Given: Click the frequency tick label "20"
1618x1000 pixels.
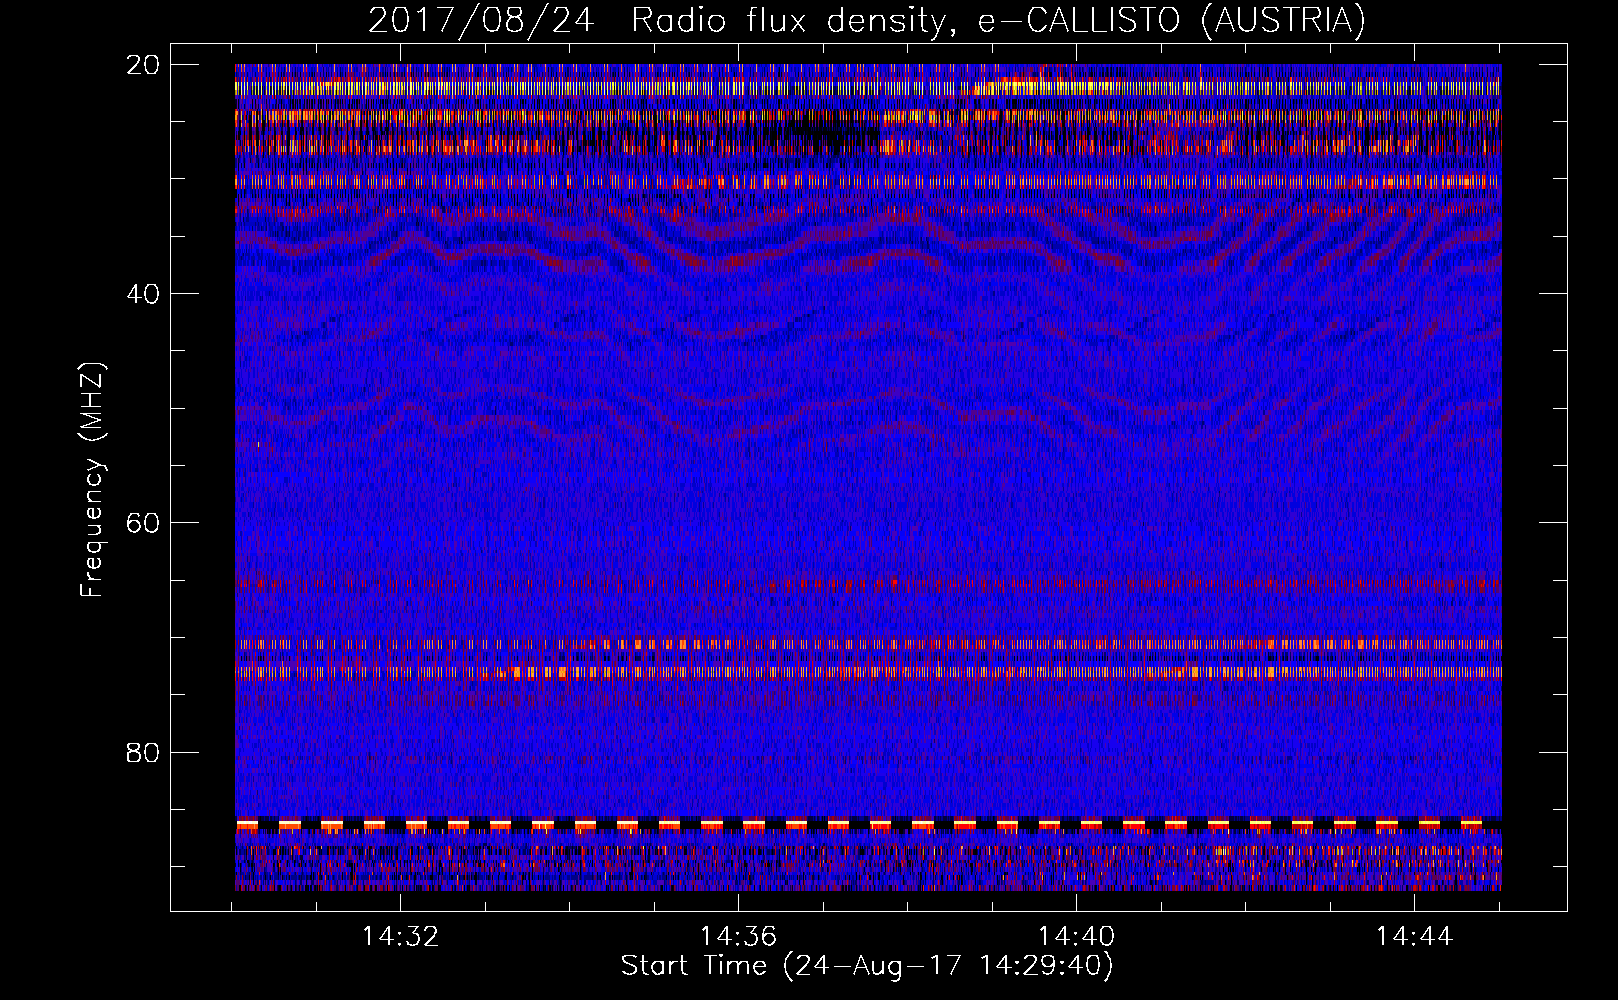Looking at the screenshot, I should pyautogui.click(x=144, y=64).
